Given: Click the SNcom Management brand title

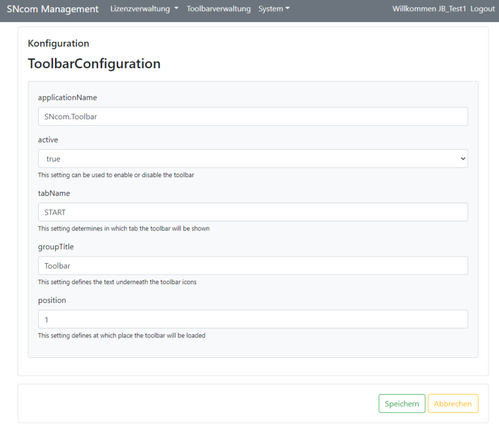Looking at the screenshot, I should [53, 9].
